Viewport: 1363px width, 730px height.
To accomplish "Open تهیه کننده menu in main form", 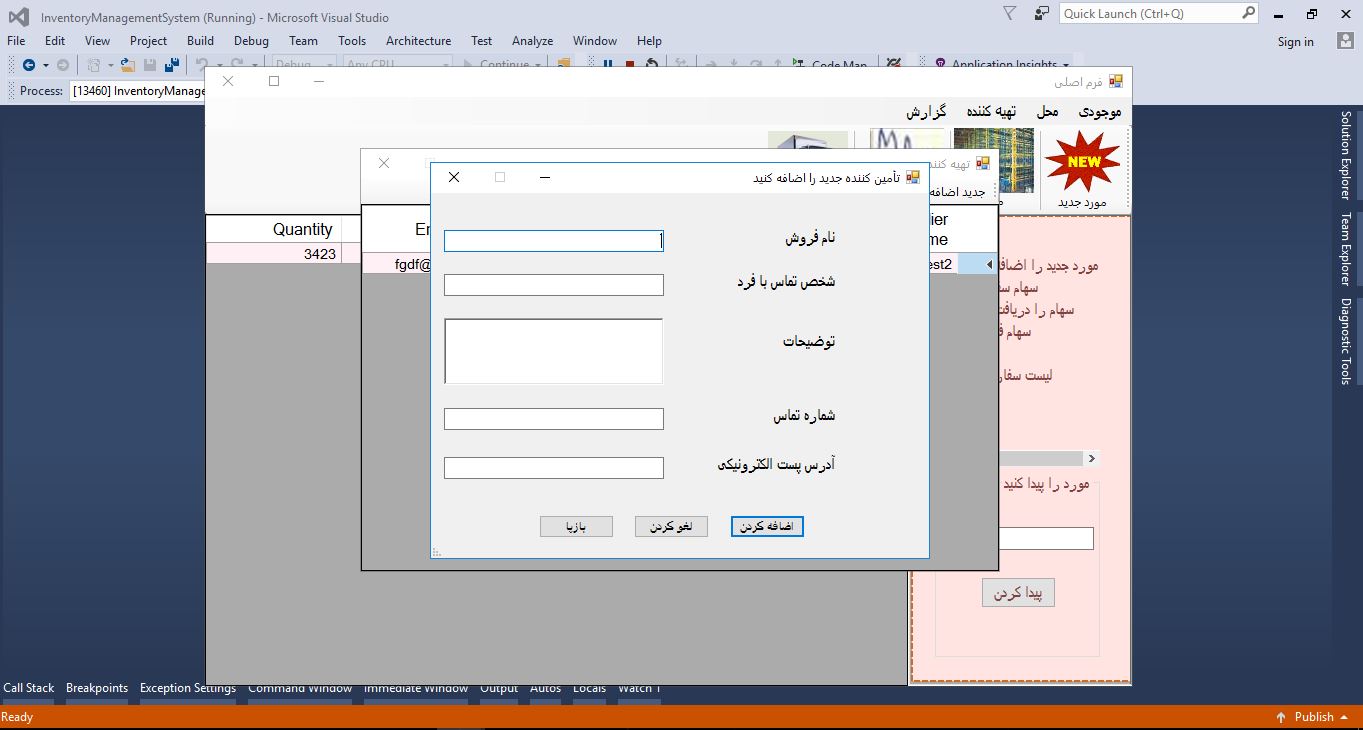I will coord(992,112).
